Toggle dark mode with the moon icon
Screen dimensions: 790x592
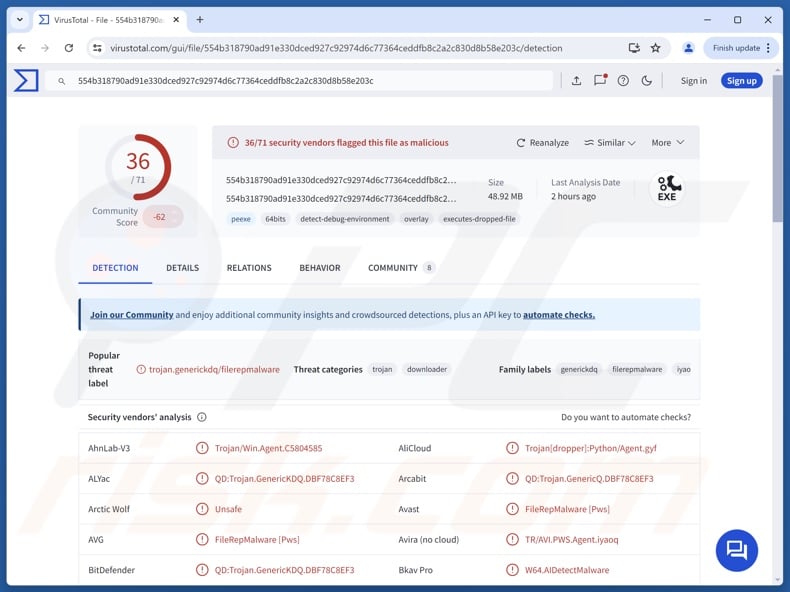(x=647, y=81)
